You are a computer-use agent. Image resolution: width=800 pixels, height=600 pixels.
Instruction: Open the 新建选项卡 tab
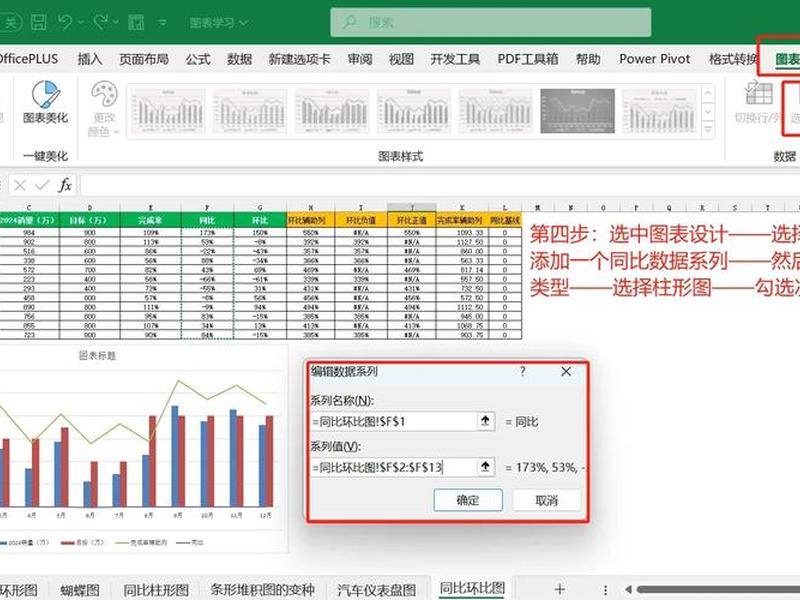tap(299, 59)
